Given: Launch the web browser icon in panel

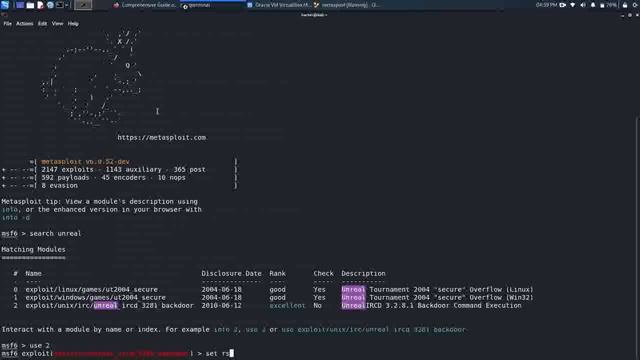Looking at the screenshot, I should tap(50, 5).
